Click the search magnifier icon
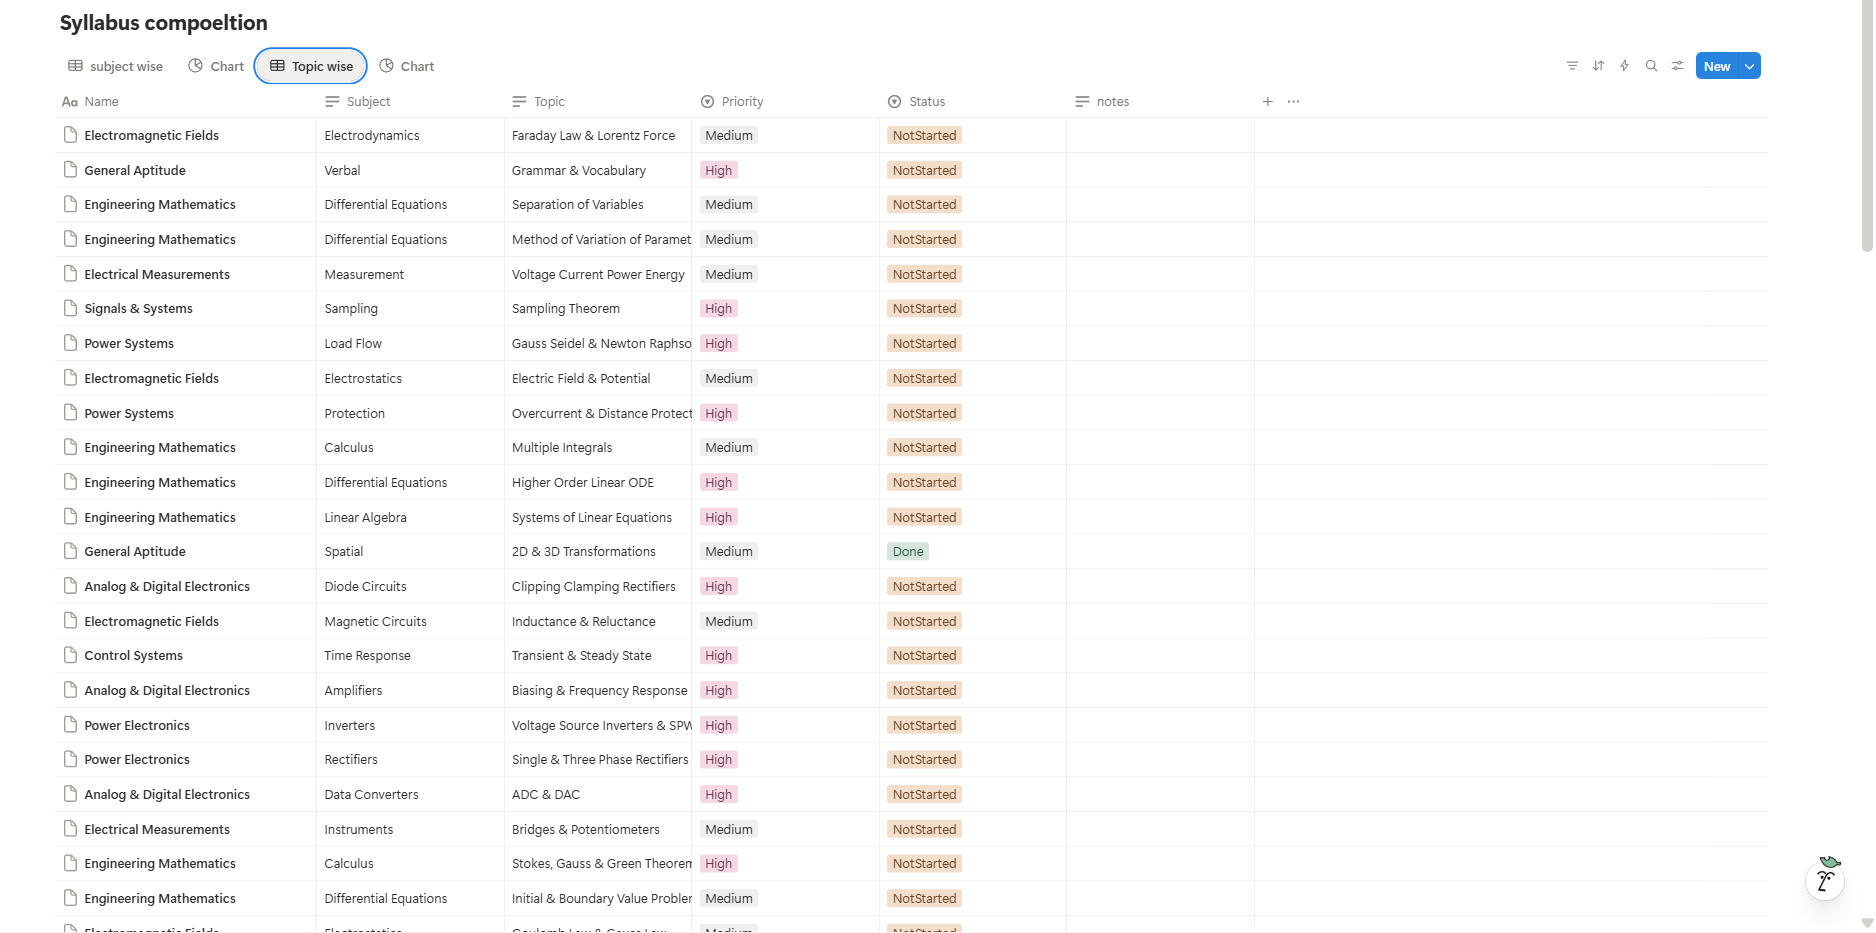The height and width of the screenshot is (933, 1876). [1651, 66]
